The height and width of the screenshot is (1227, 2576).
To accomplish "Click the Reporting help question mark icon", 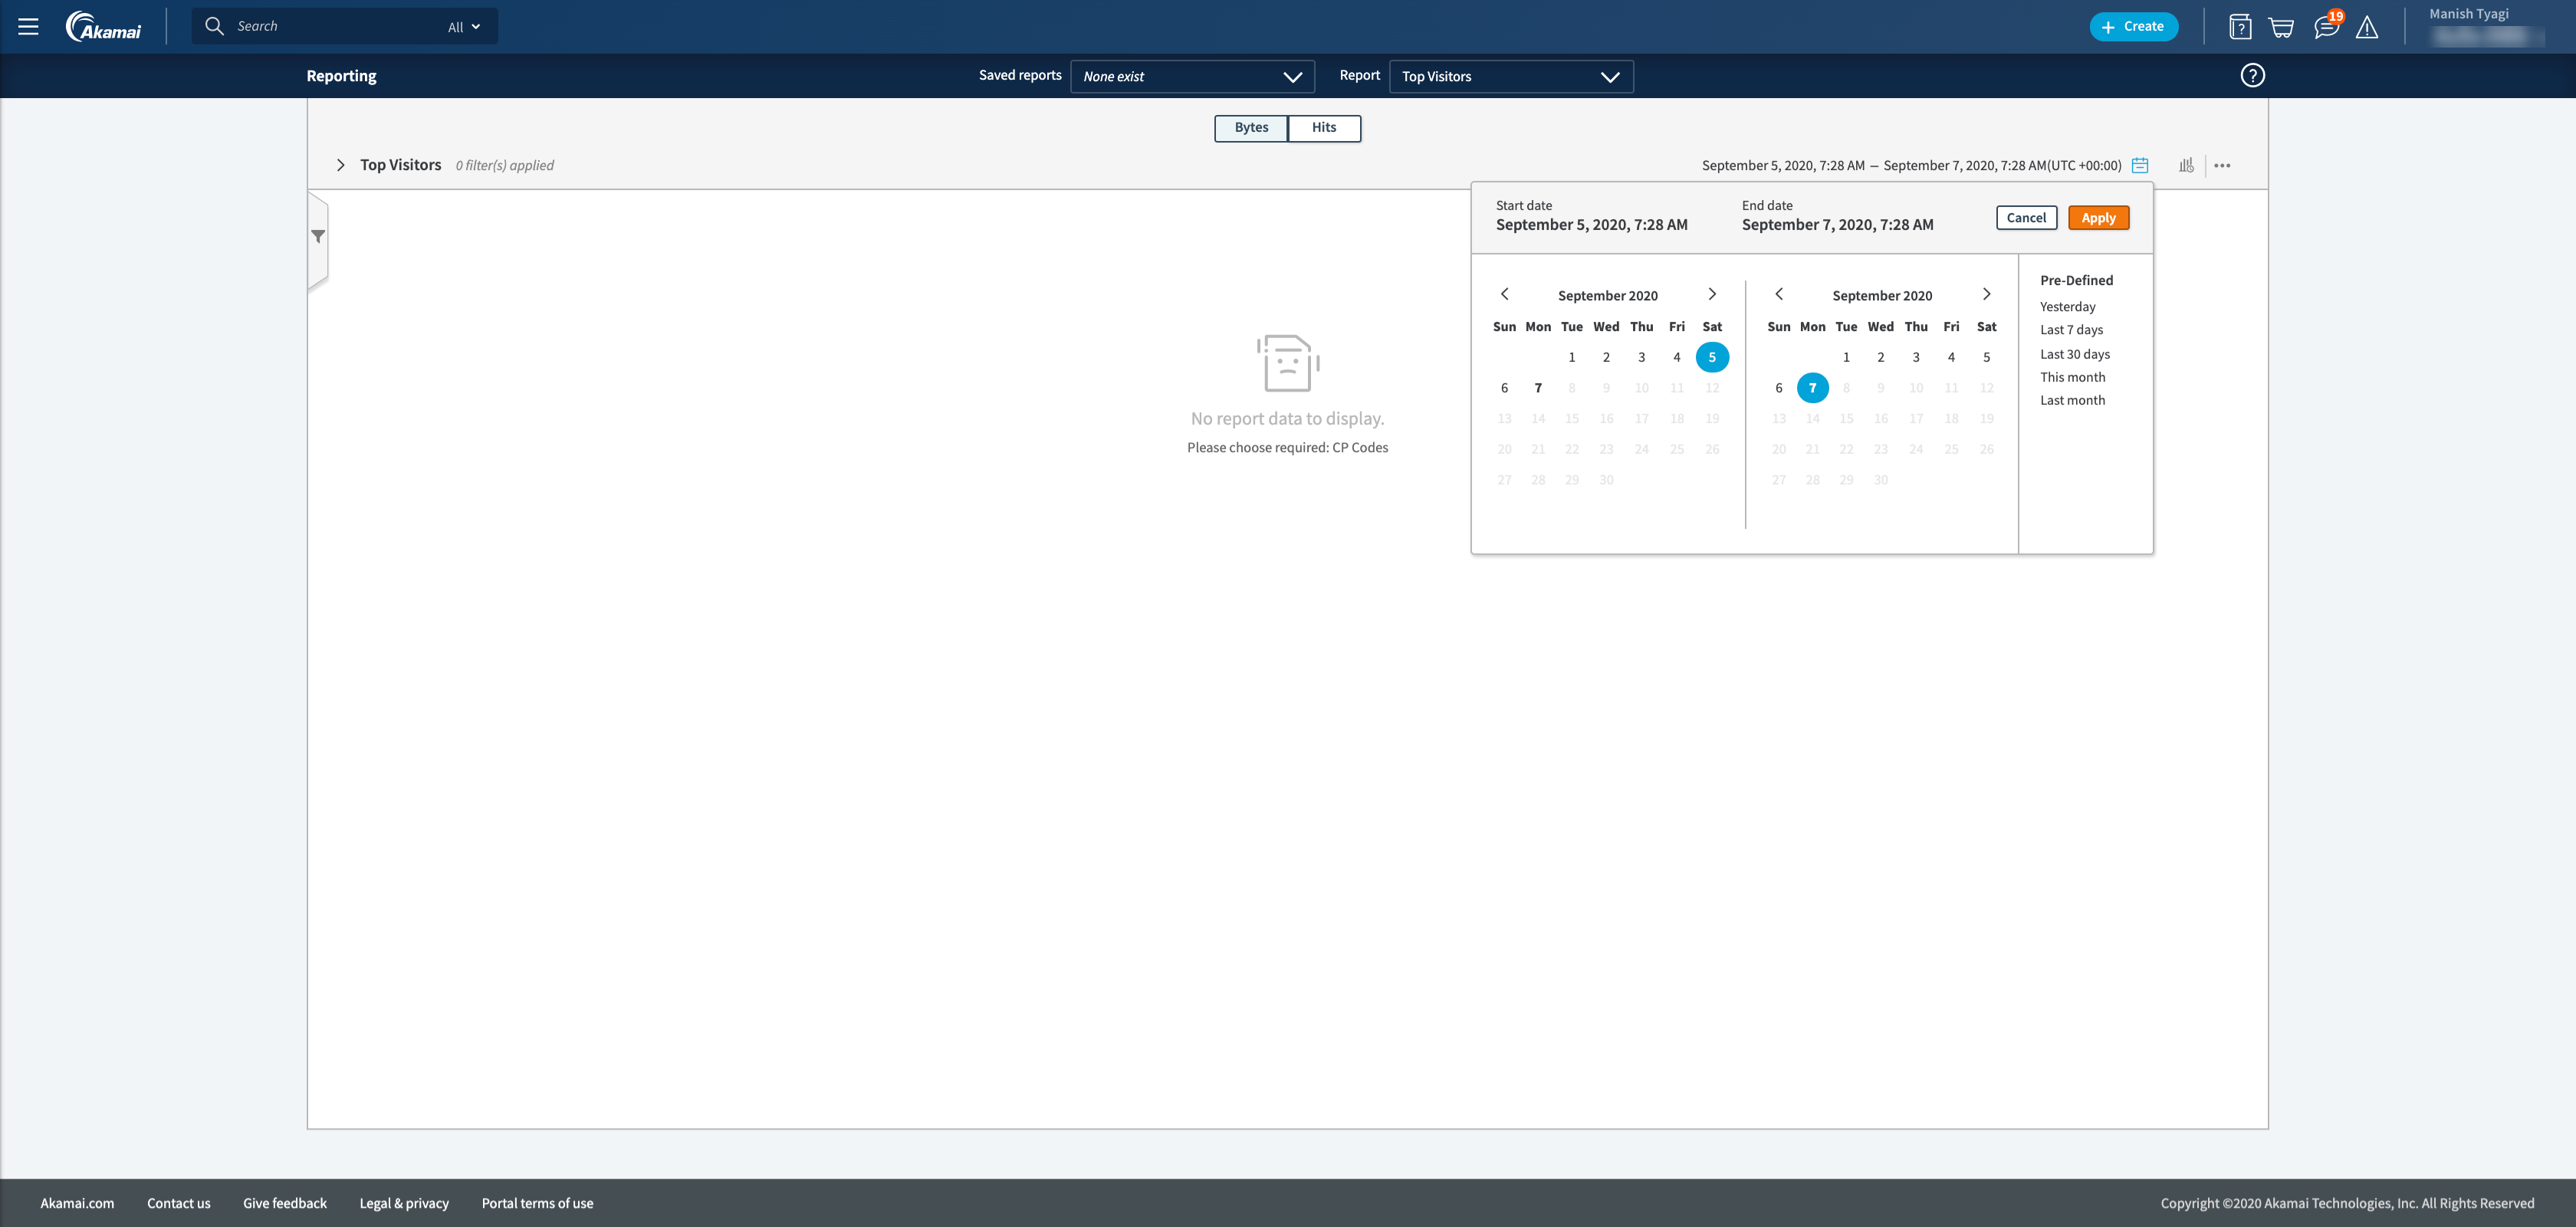I will [x=2252, y=75].
